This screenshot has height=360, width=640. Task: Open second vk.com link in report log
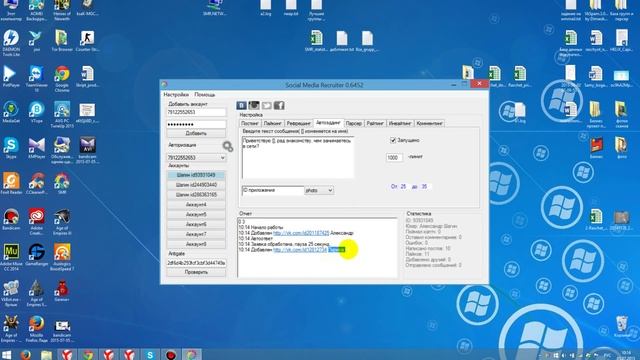[300, 250]
